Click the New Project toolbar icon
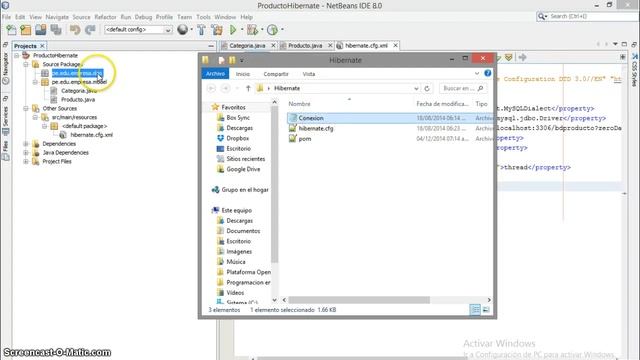 [x=26, y=30]
